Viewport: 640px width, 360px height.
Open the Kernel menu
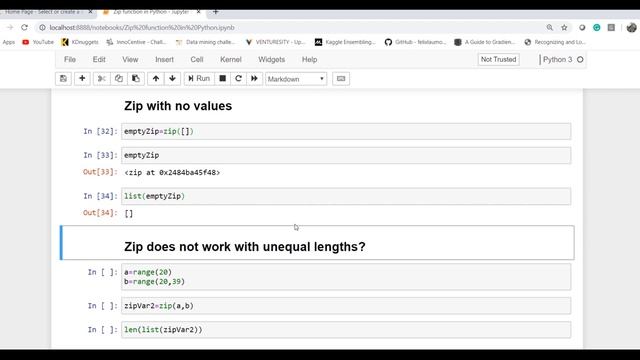click(231, 60)
